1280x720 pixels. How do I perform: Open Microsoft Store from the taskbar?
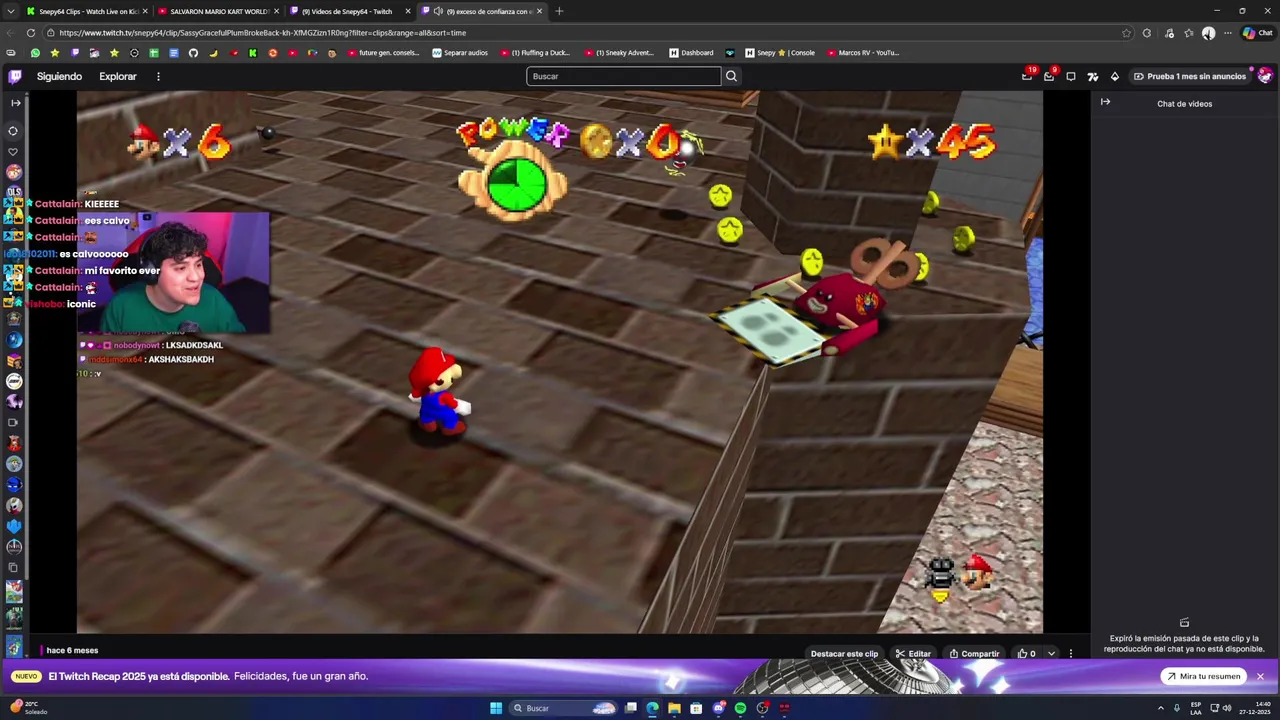click(x=696, y=708)
